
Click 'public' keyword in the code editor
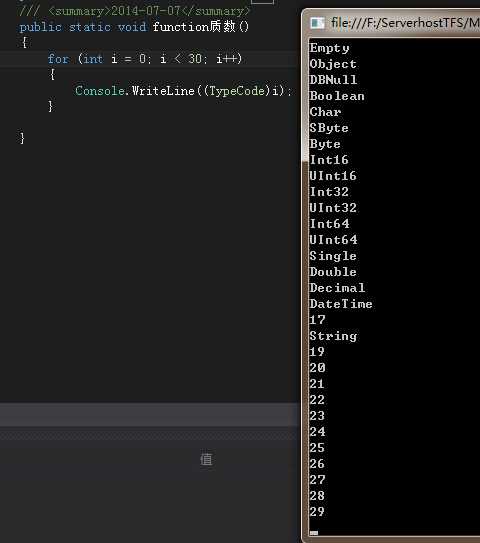[41, 27]
